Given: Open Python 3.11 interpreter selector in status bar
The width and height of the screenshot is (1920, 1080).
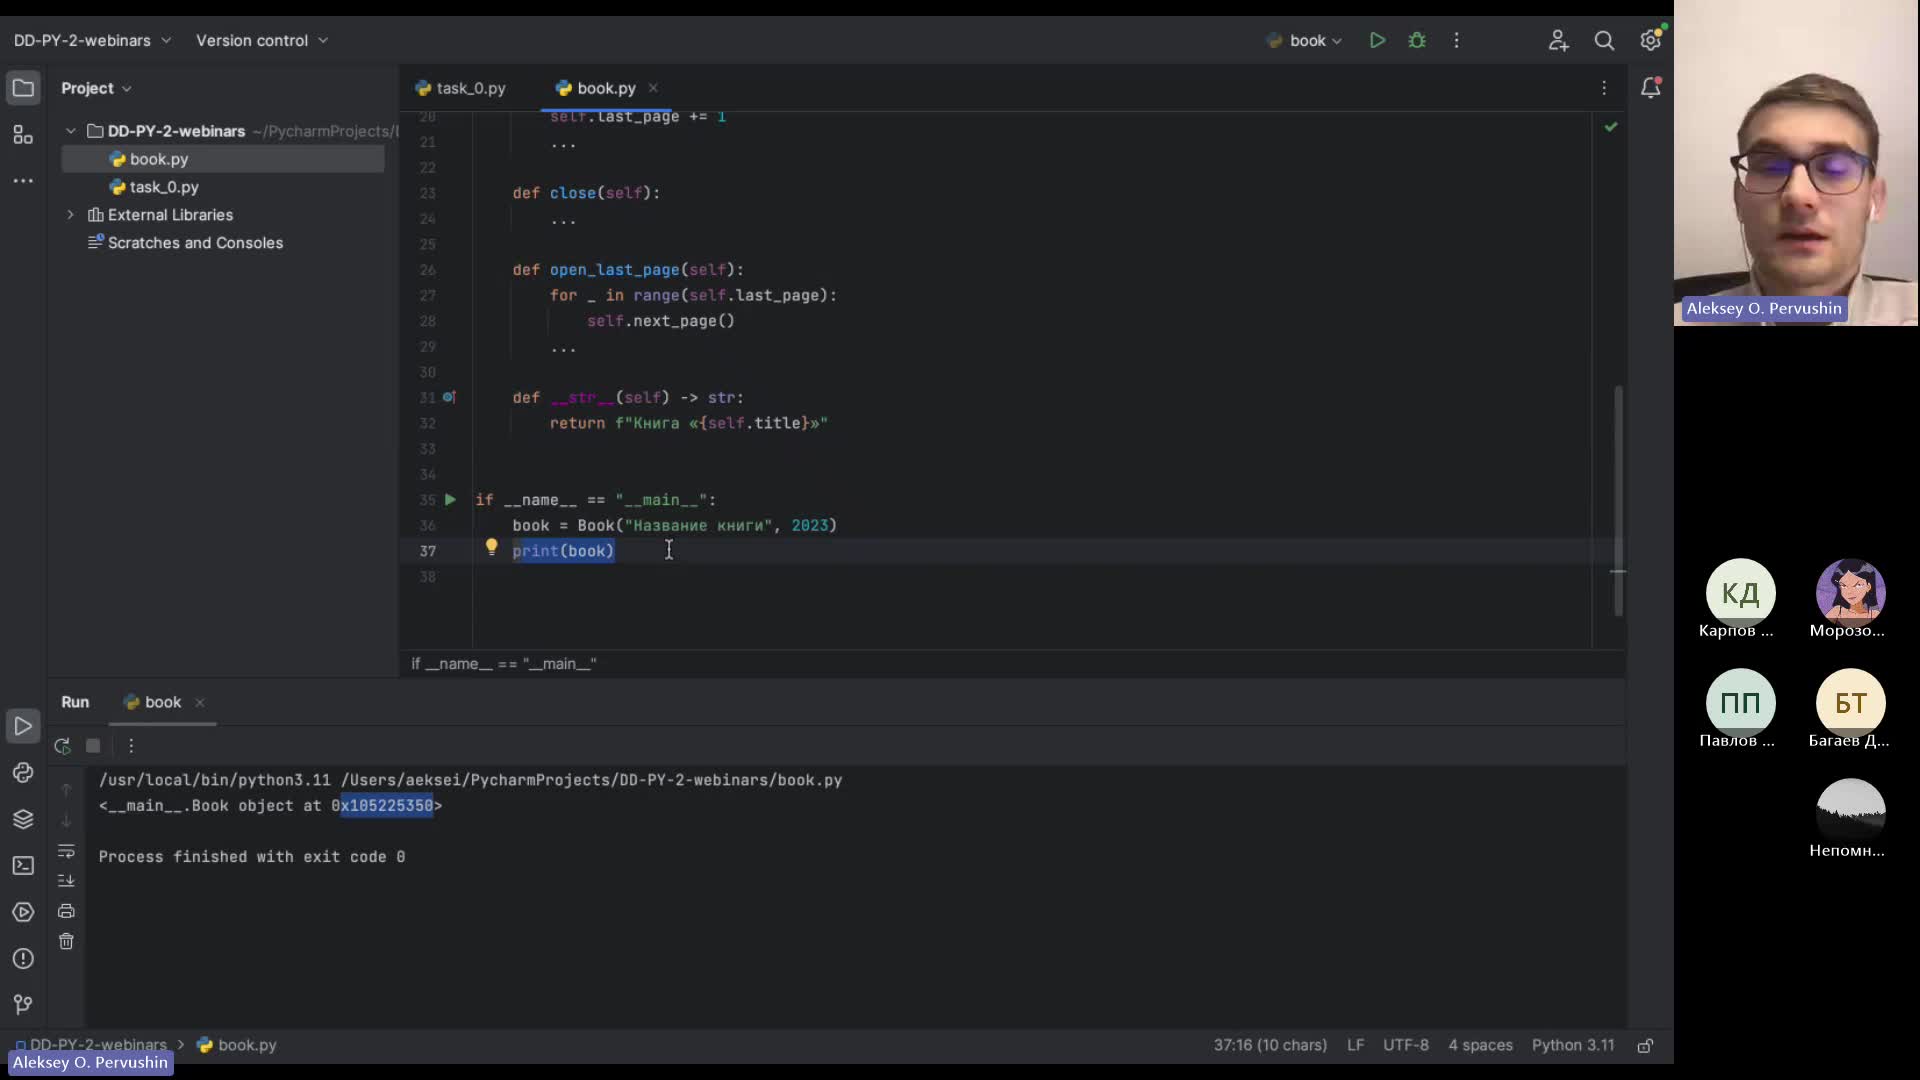Looking at the screenshot, I should coord(1572,1045).
